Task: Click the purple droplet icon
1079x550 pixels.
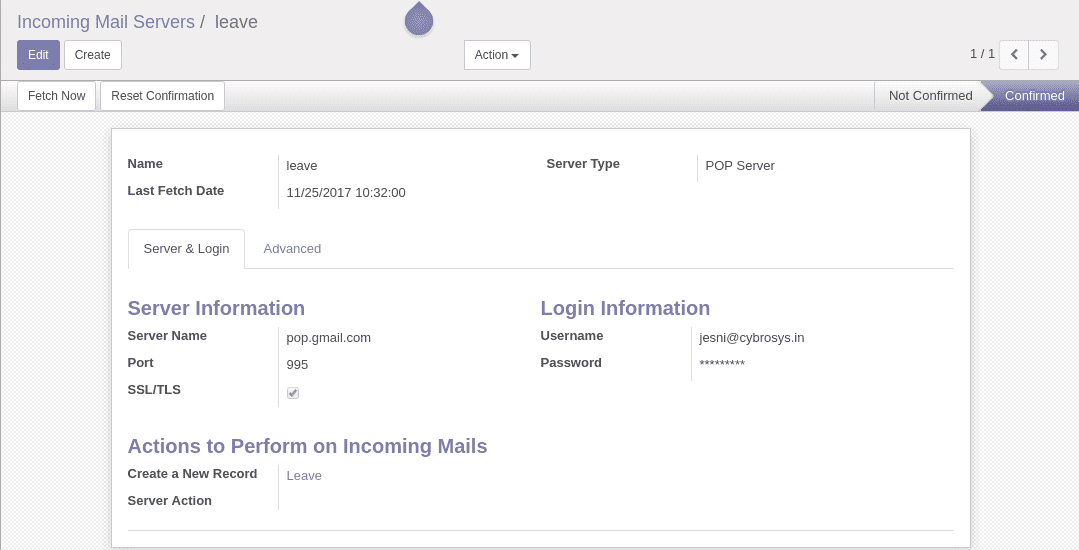Action: tap(418, 19)
